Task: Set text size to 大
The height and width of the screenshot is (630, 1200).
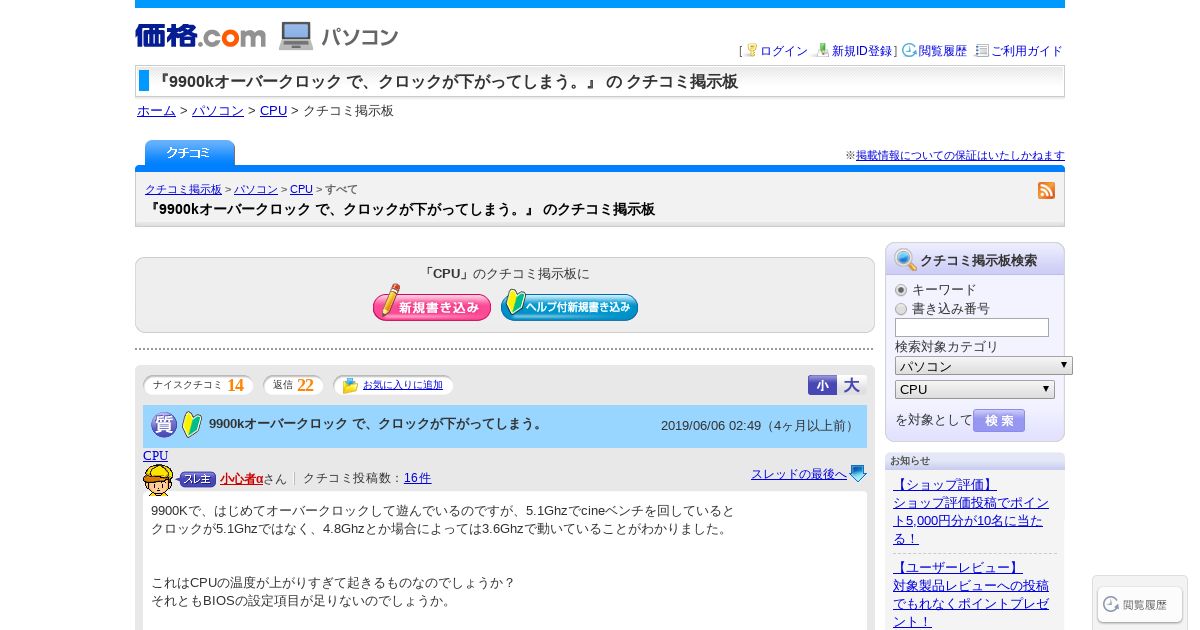Action: pyautogui.click(x=852, y=385)
